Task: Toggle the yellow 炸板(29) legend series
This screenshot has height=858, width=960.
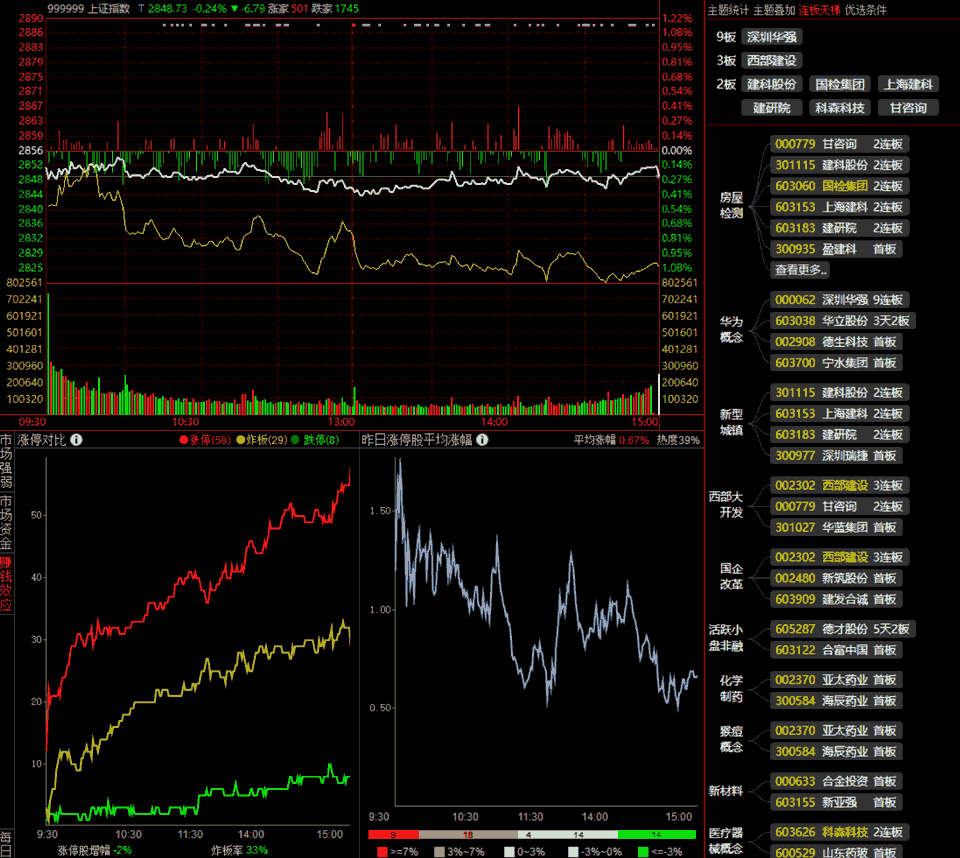Action: point(262,440)
